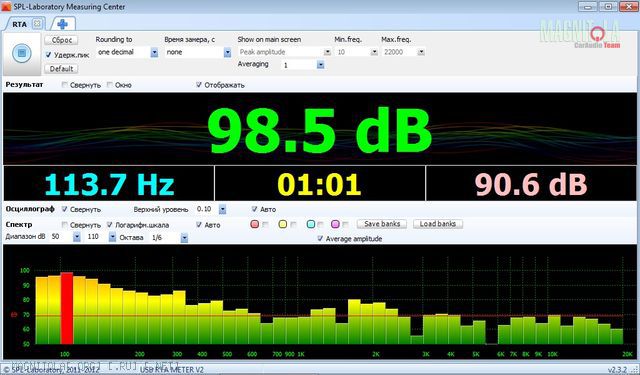Select the magenta memory bank icon
Viewport: 640px width, 375px height.
tap(335, 224)
